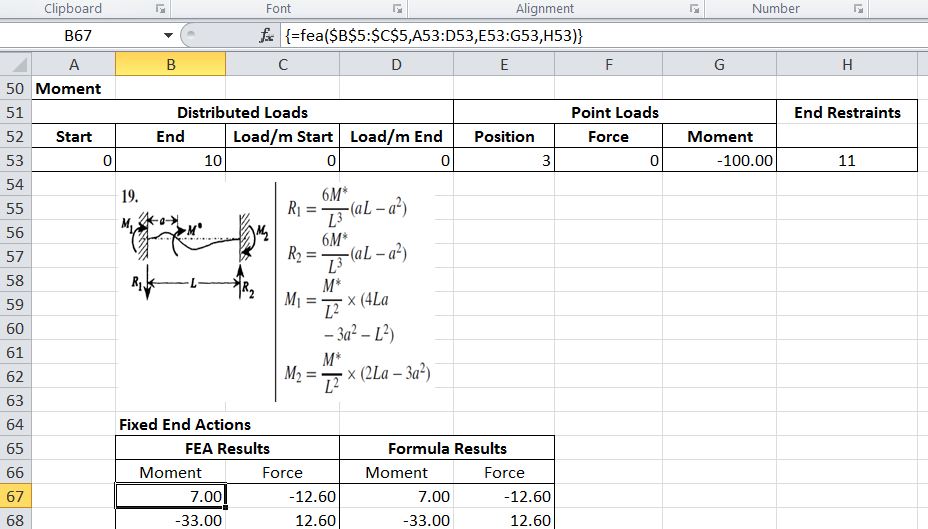
Task: Select row 67 header
Action: 16,496
